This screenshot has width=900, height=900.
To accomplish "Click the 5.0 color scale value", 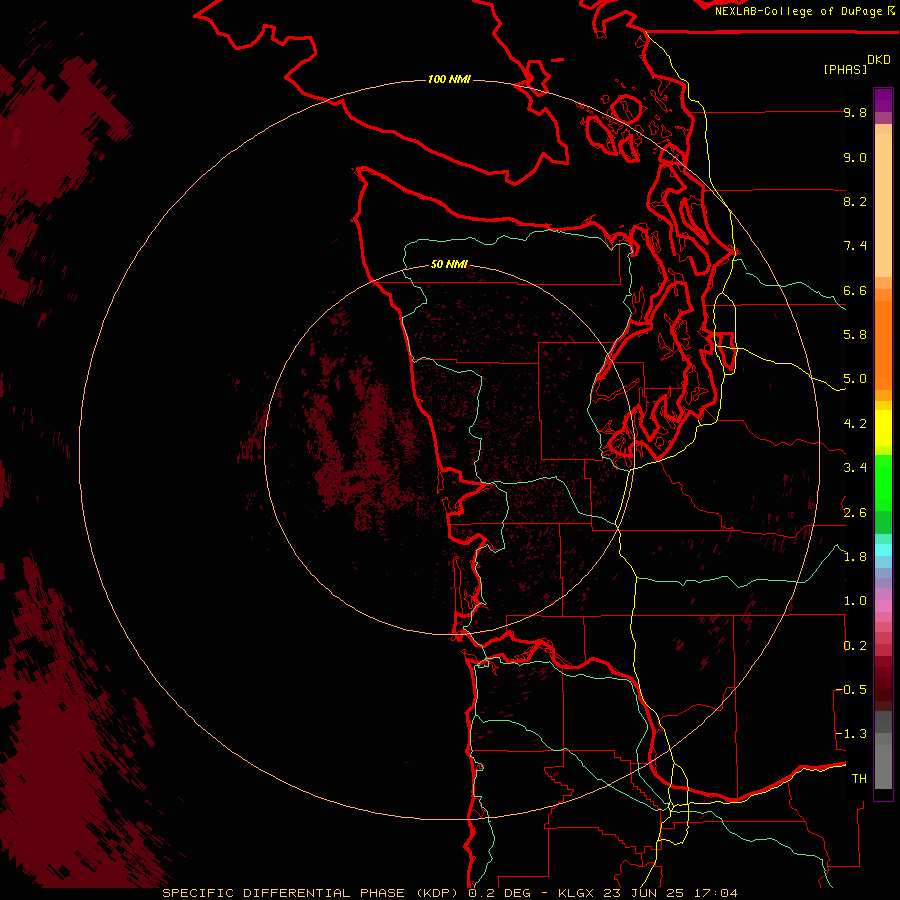I will [855, 379].
